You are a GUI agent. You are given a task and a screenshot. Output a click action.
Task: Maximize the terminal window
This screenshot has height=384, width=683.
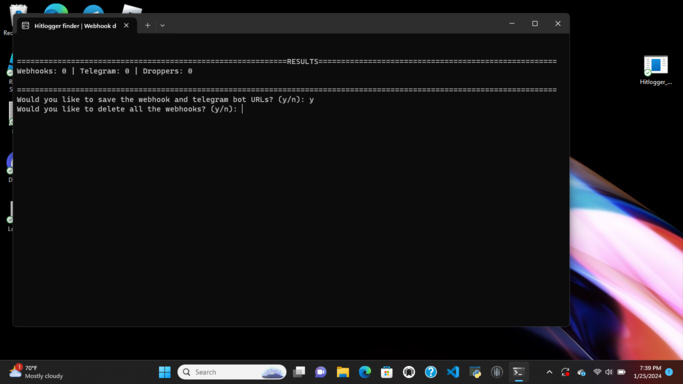click(x=535, y=24)
